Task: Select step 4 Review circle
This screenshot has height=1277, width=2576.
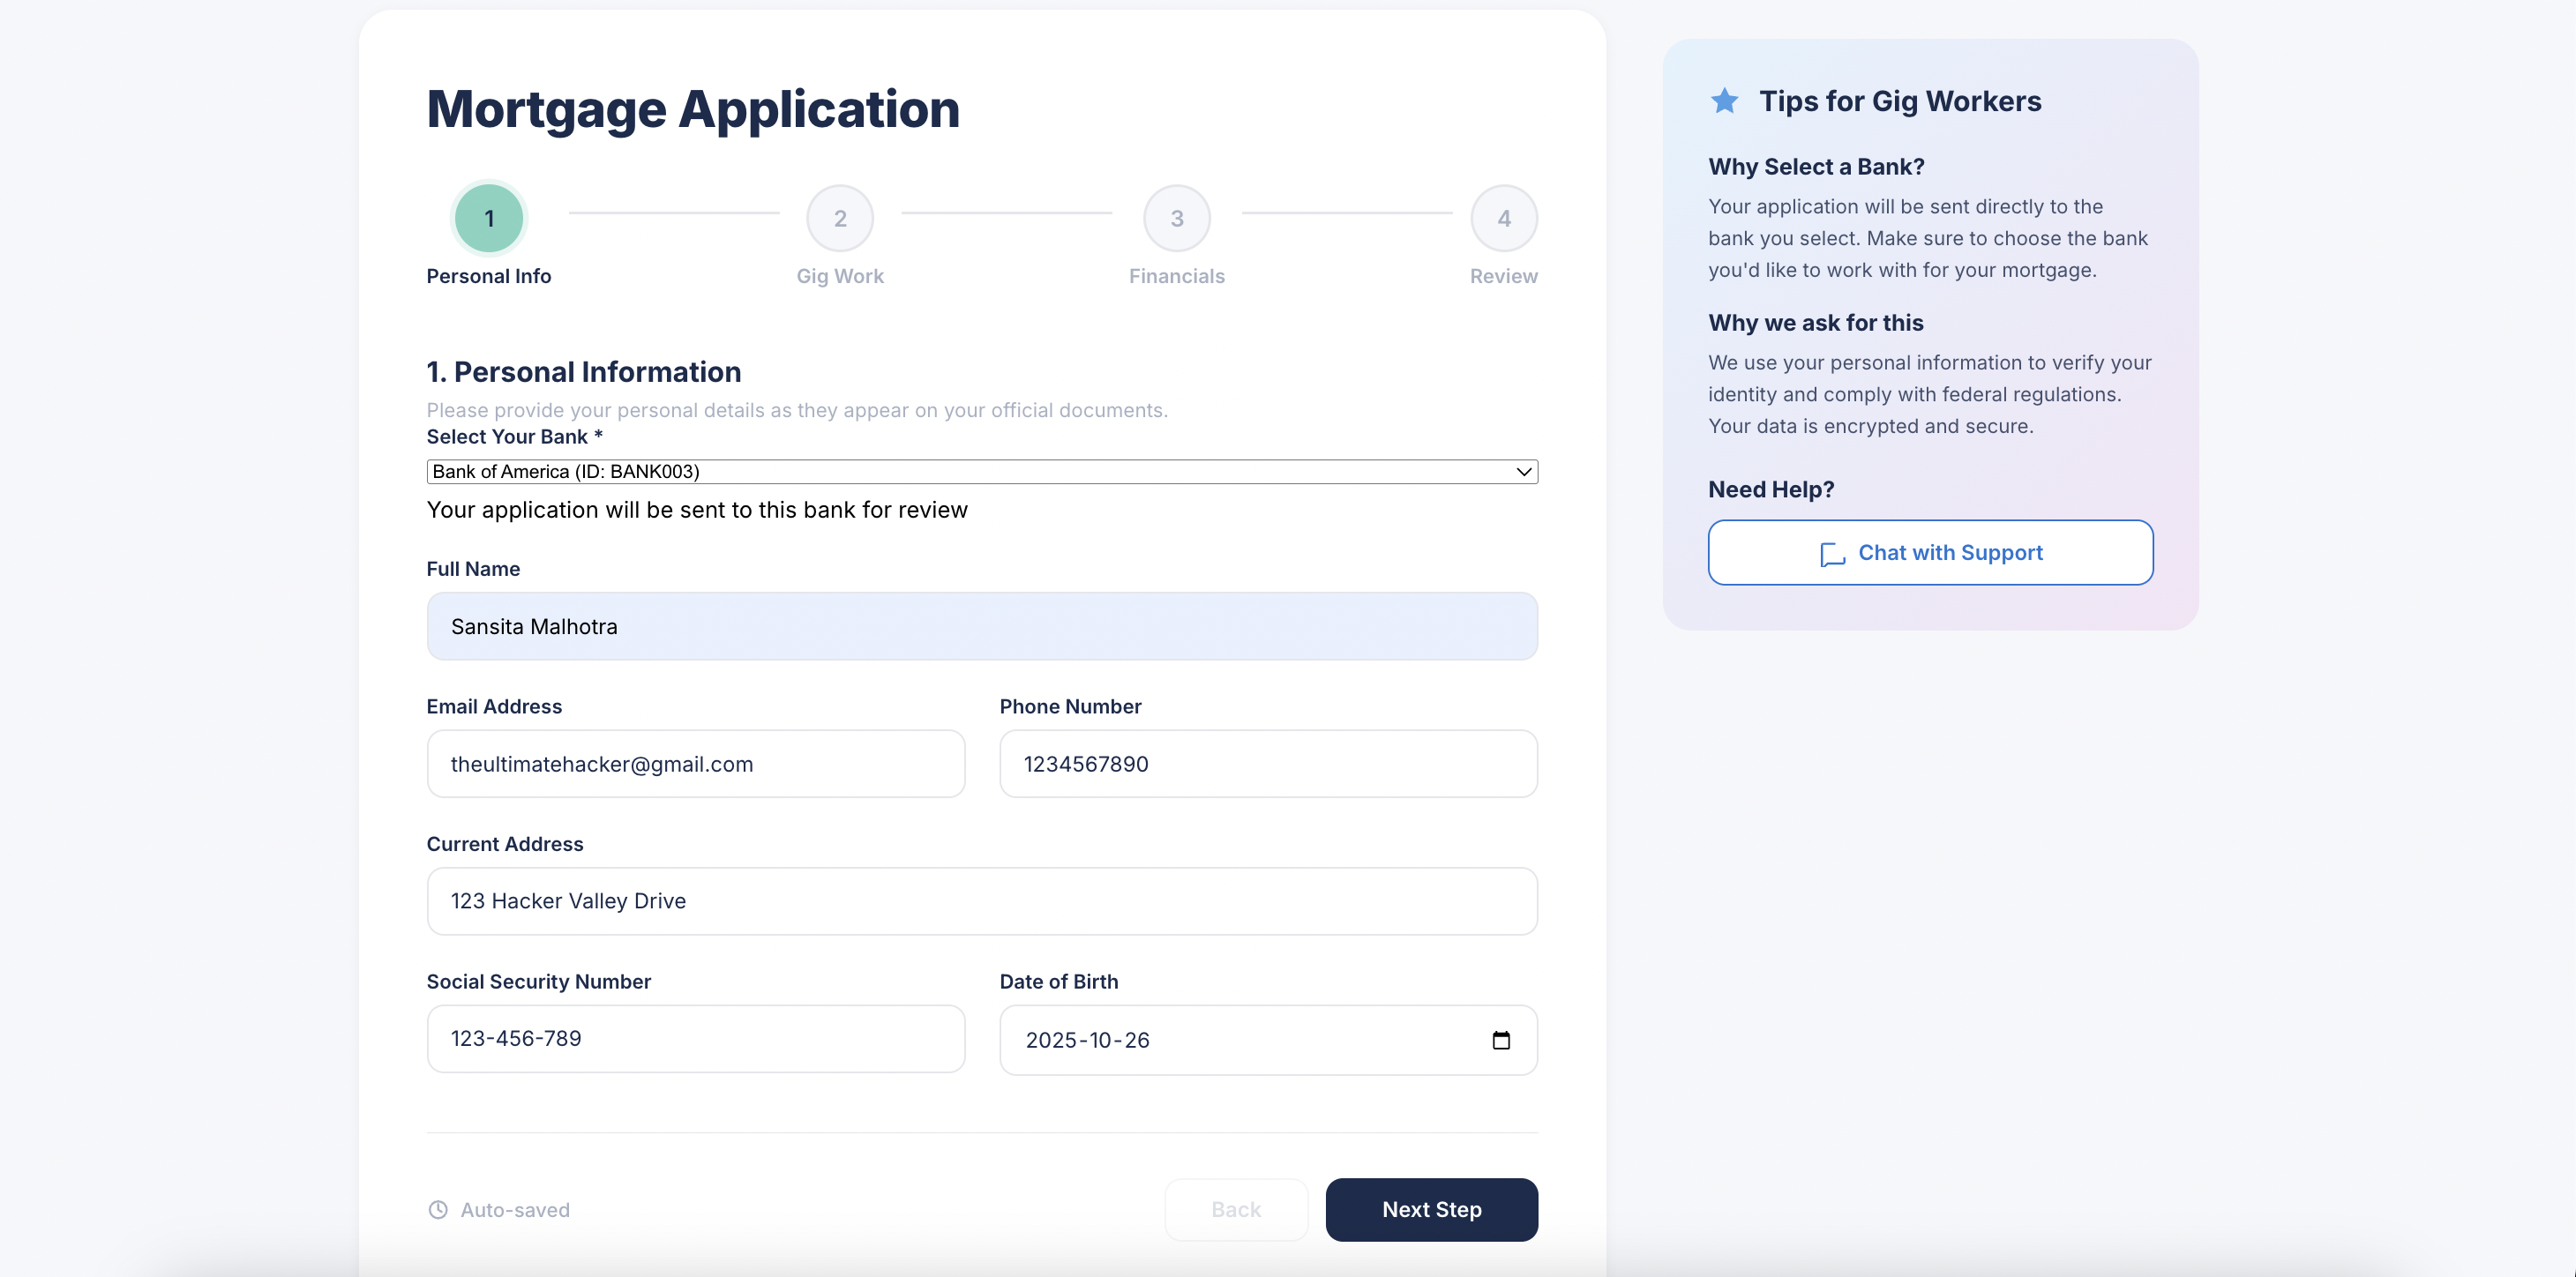Action: pos(1503,218)
